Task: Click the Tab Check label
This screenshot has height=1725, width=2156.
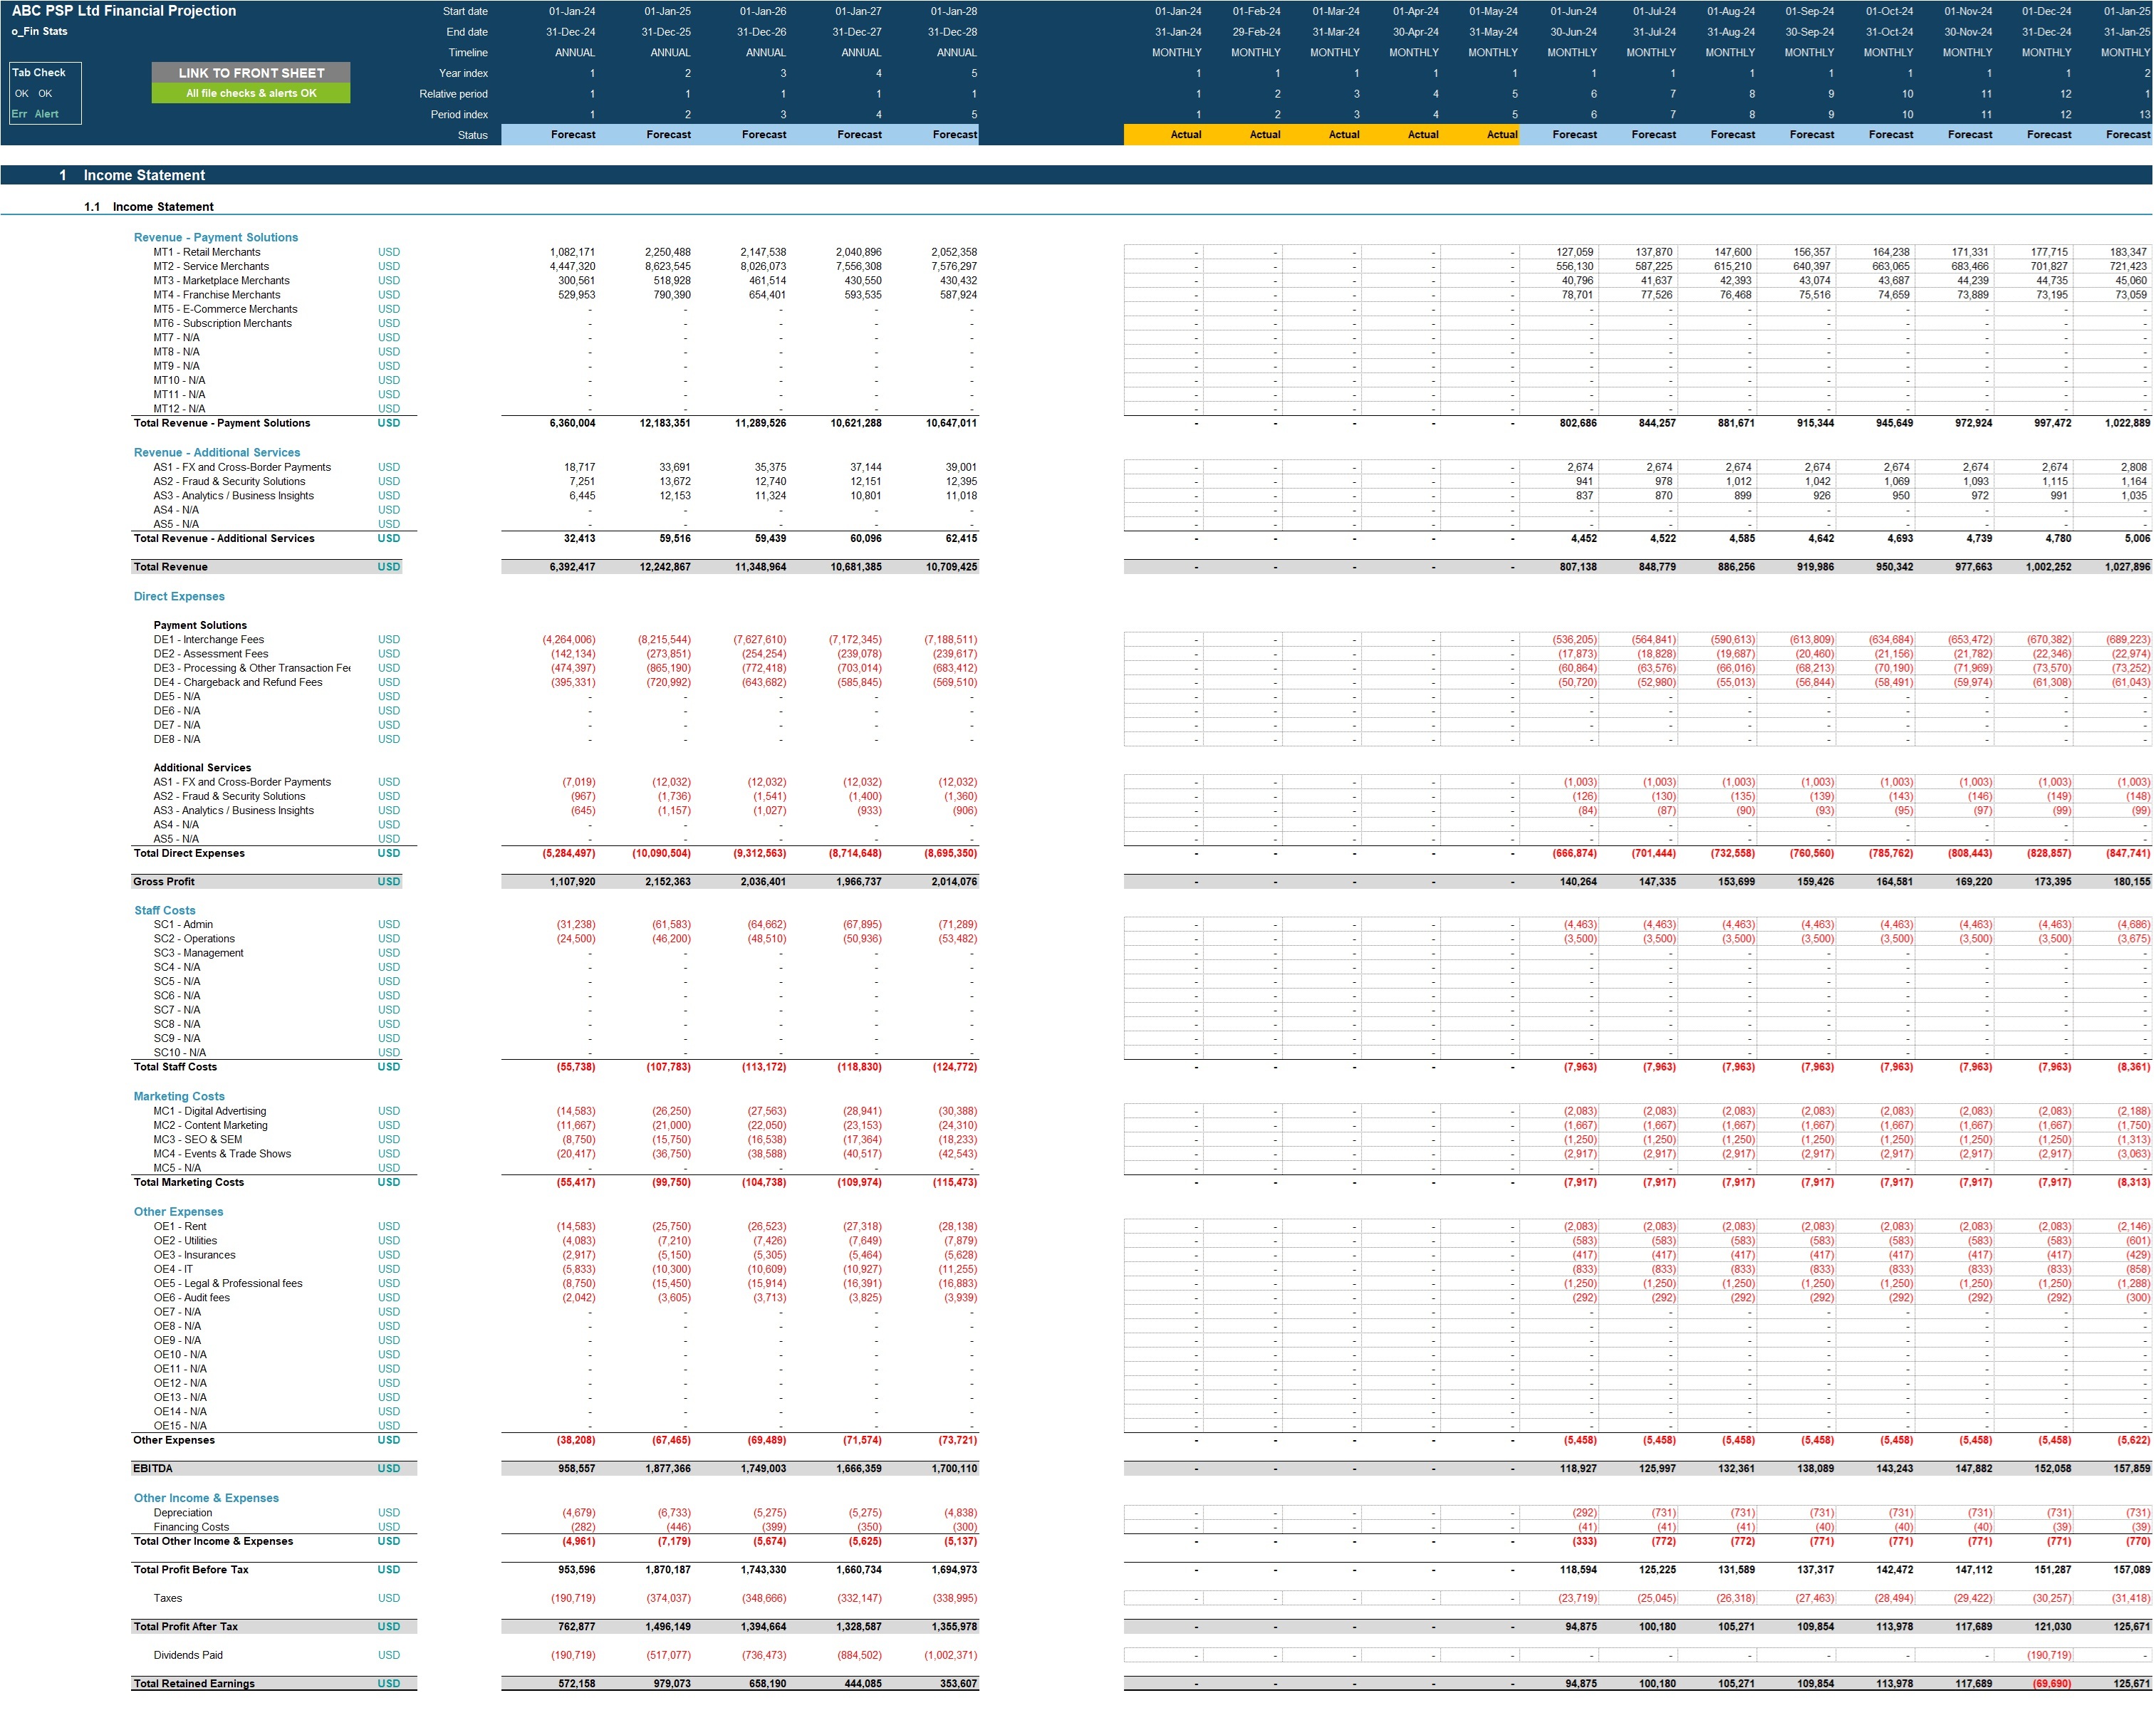Action: pos(39,73)
